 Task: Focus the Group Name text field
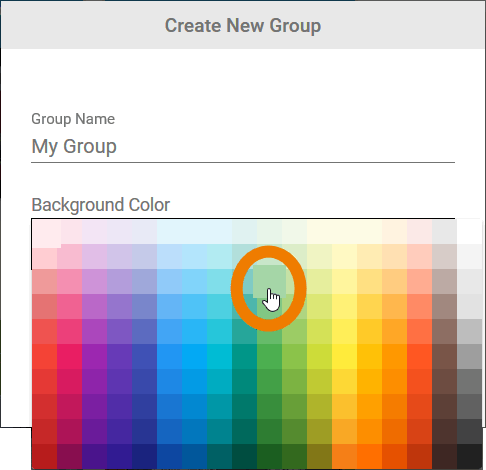[x=243, y=147]
